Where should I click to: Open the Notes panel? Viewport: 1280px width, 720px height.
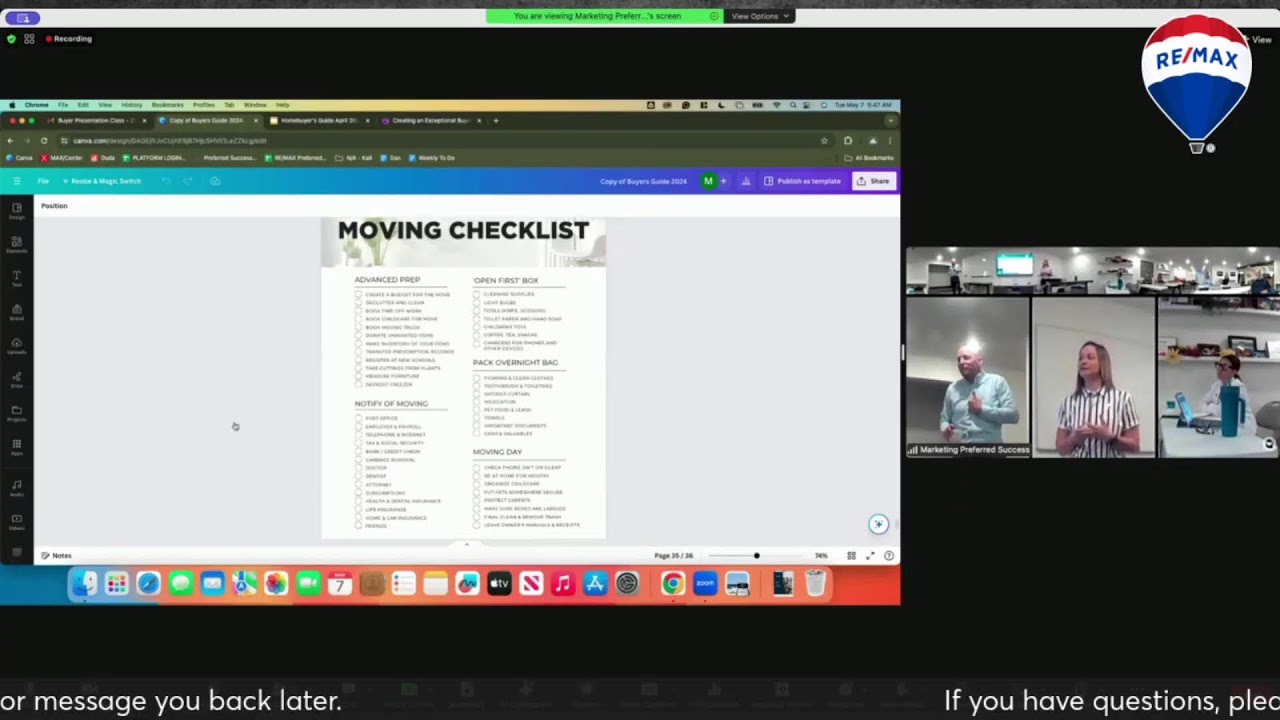[56, 555]
